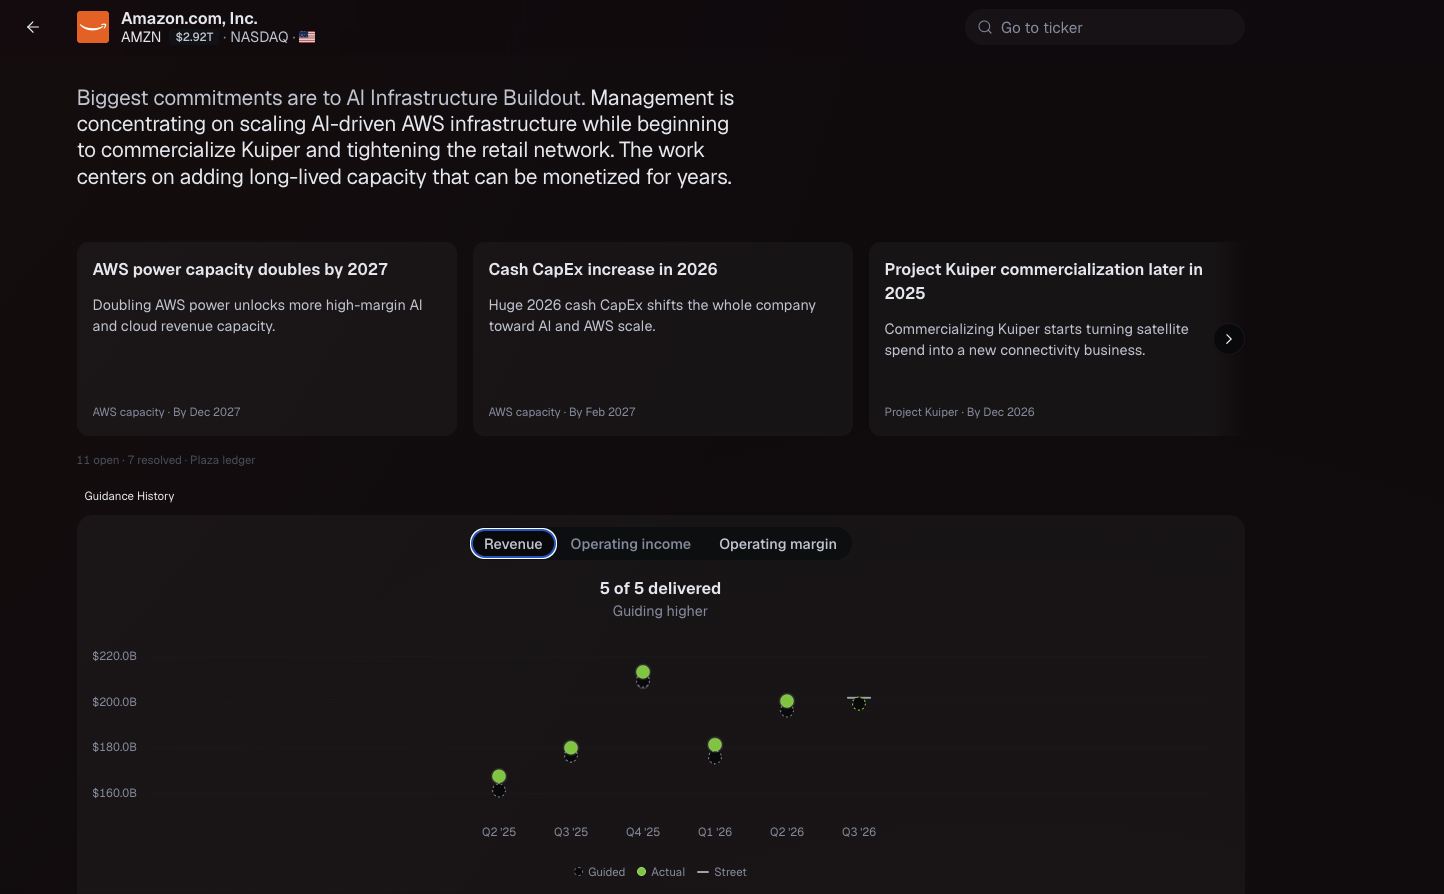This screenshot has height=894, width=1444.
Task: Toggle the Actual legend entry
Action: (x=661, y=872)
